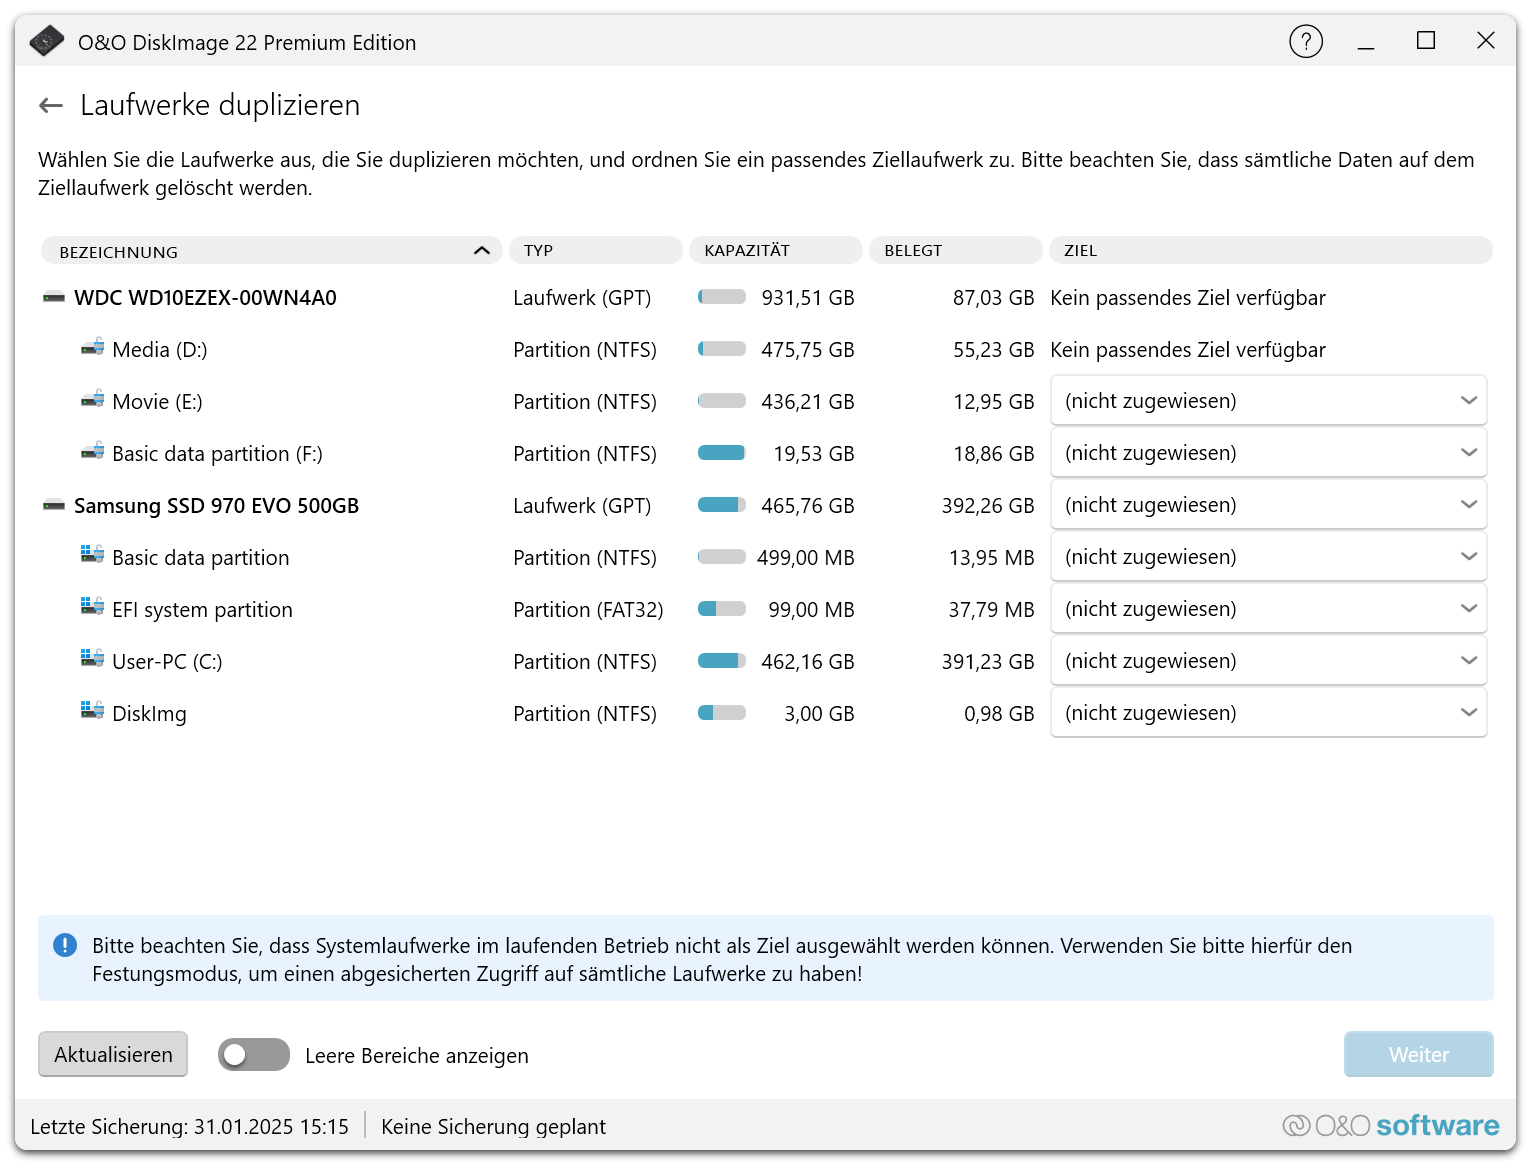The width and height of the screenshot is (1531, 1165).
Task: Click the WDC WD10EZEX drive icon
Action: [x=54, y=298]
